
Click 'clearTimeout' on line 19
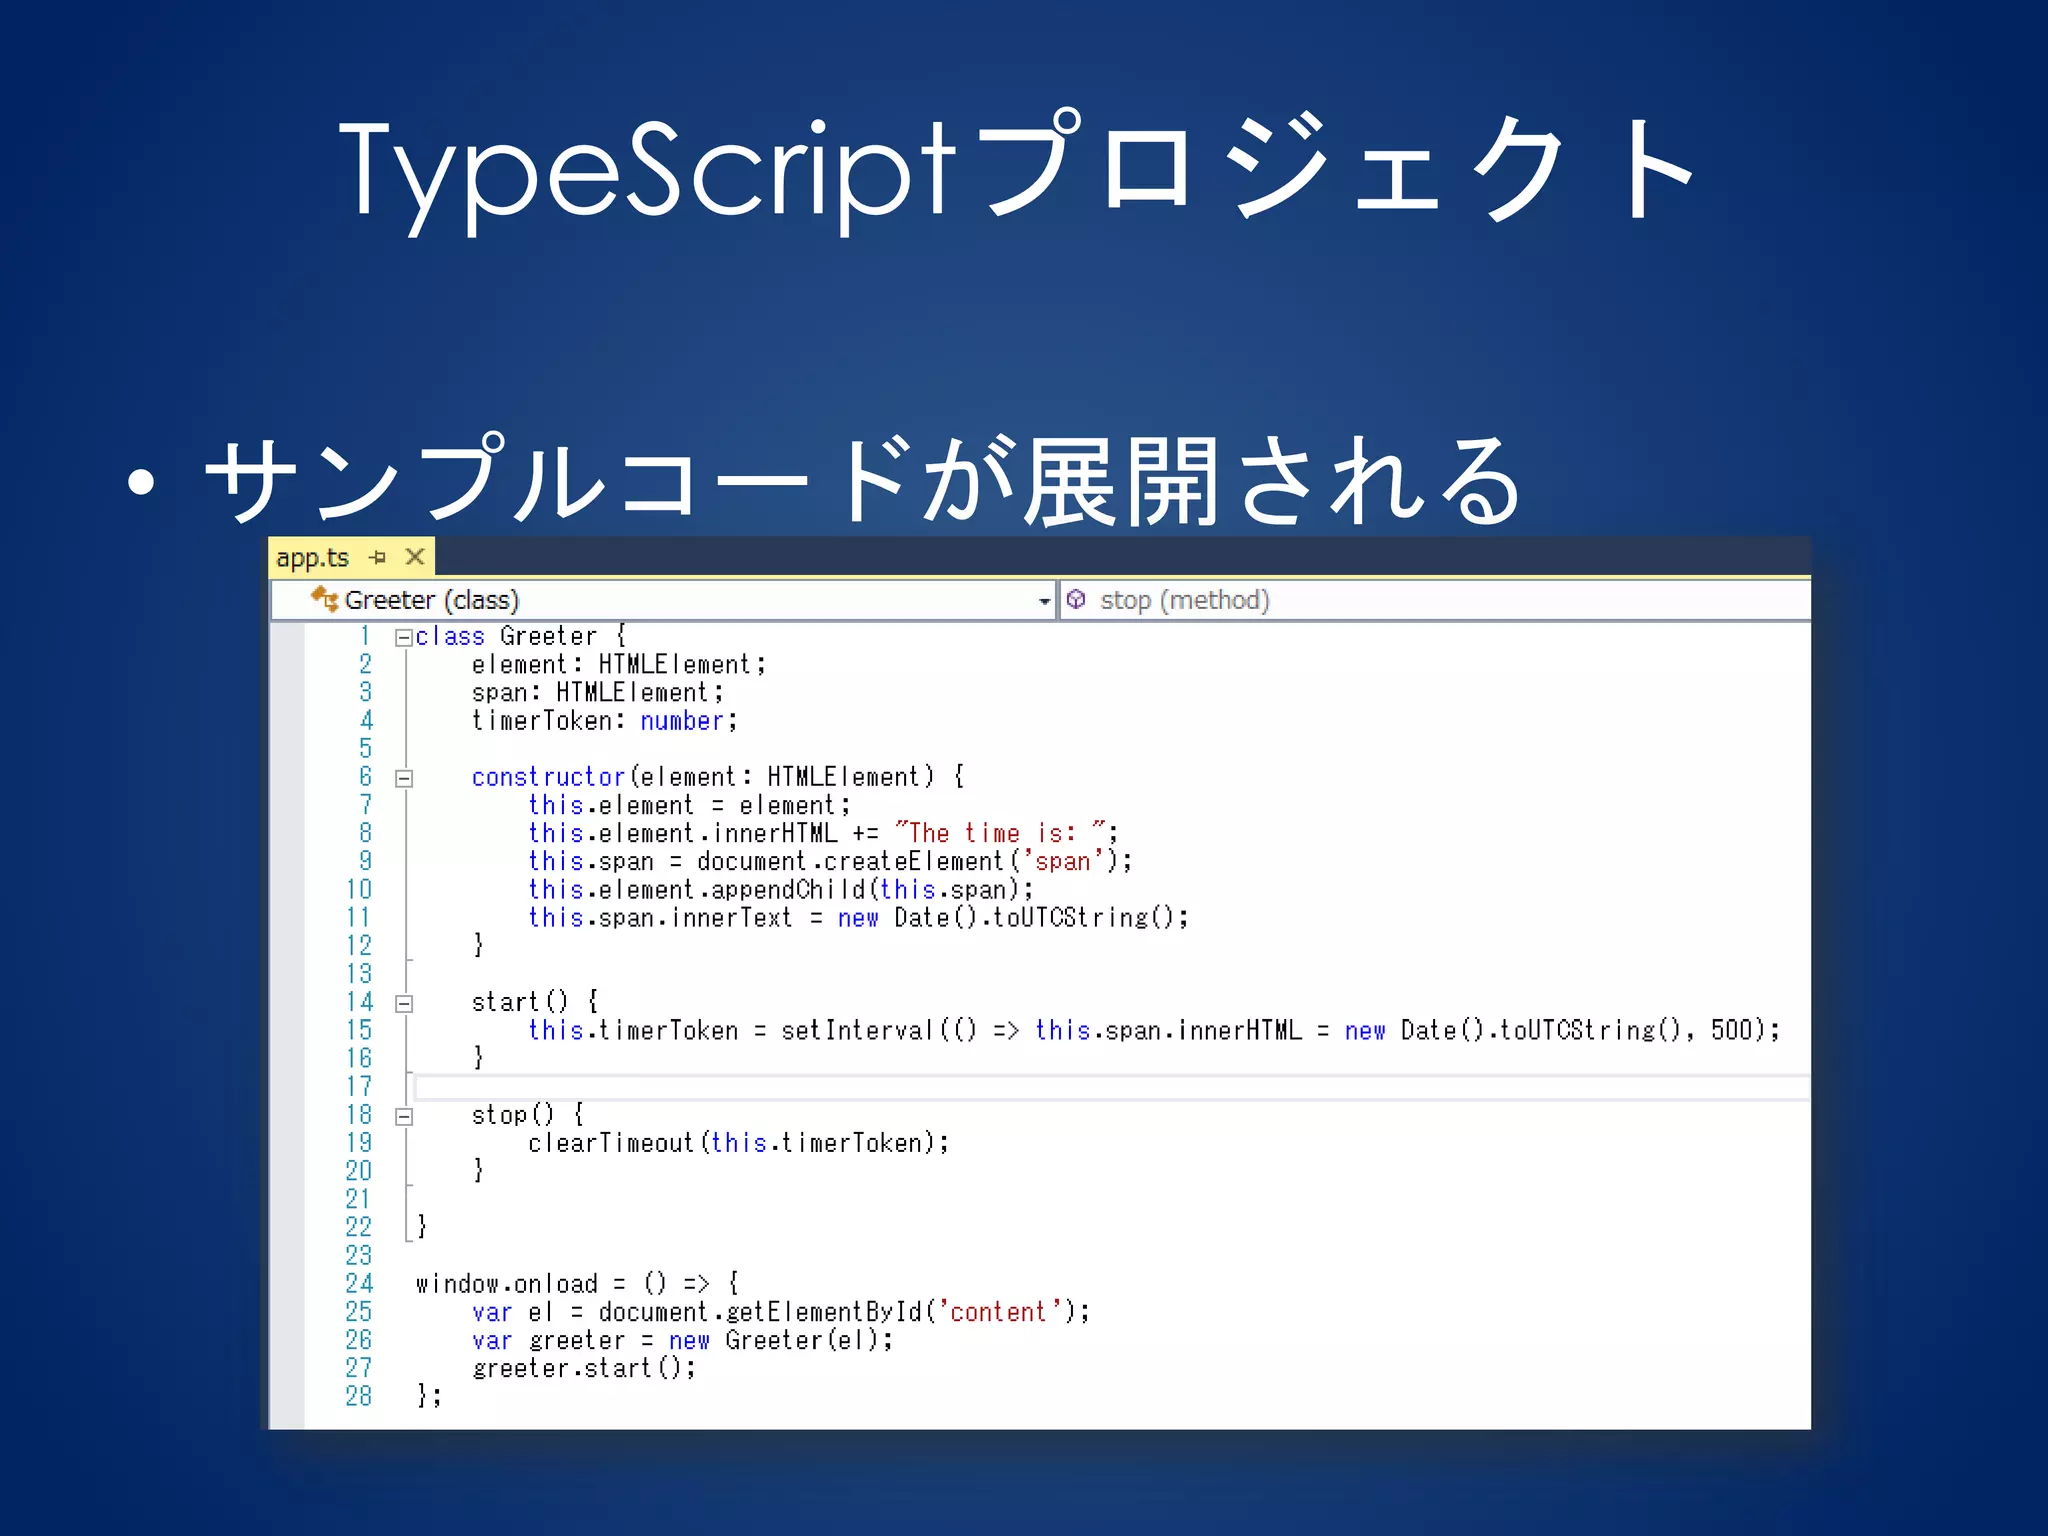pyautogui.click(x=611, y=1142)
